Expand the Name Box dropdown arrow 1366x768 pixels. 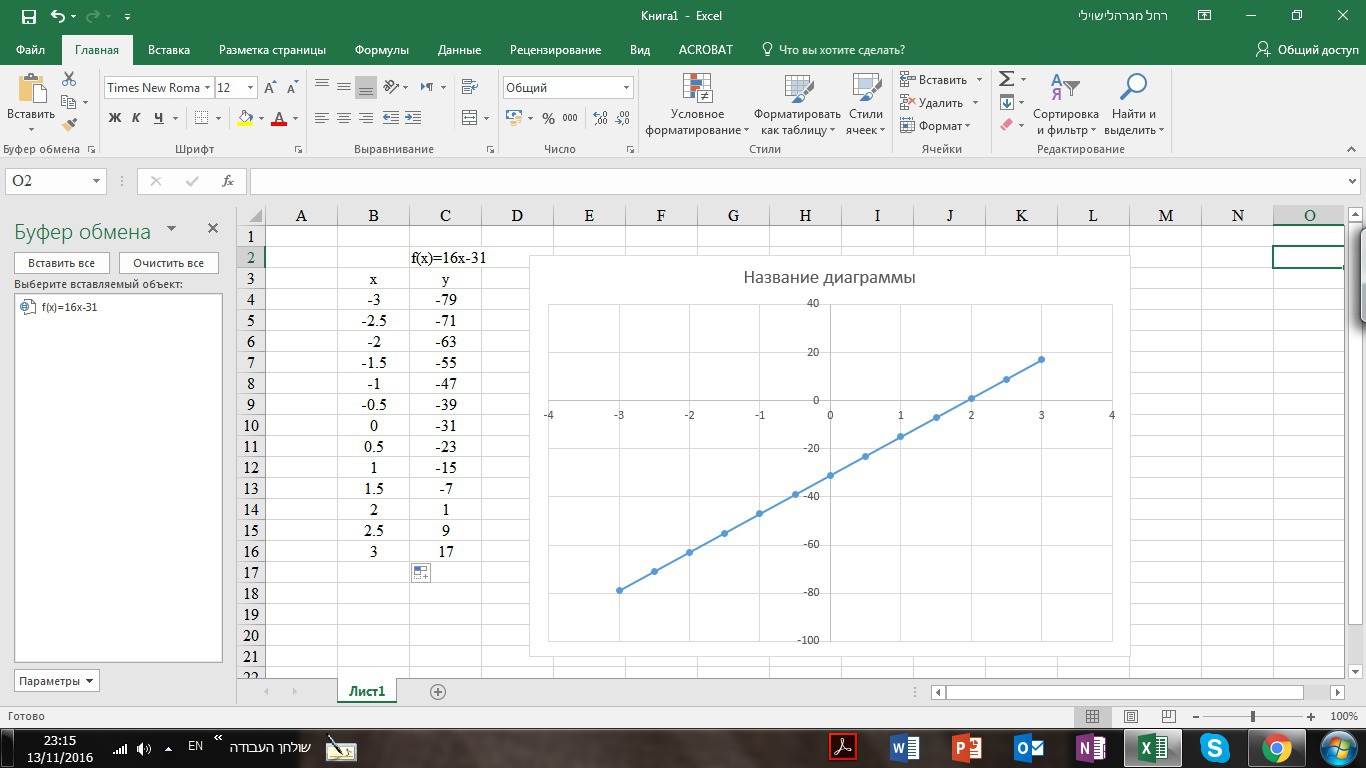97,181
